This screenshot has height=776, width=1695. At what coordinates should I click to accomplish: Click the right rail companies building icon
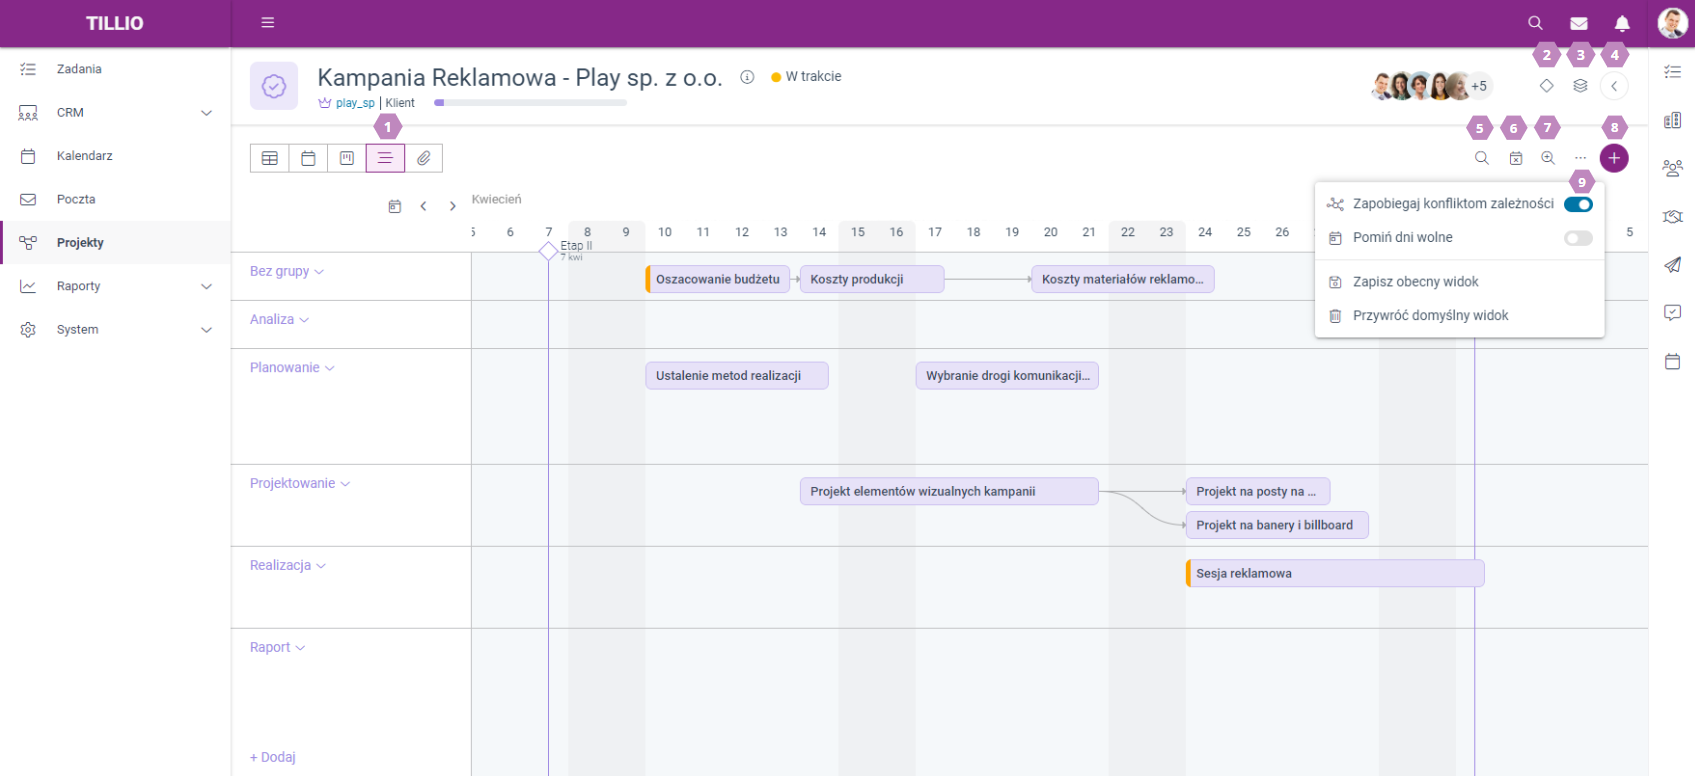(x=1672, y=120)
